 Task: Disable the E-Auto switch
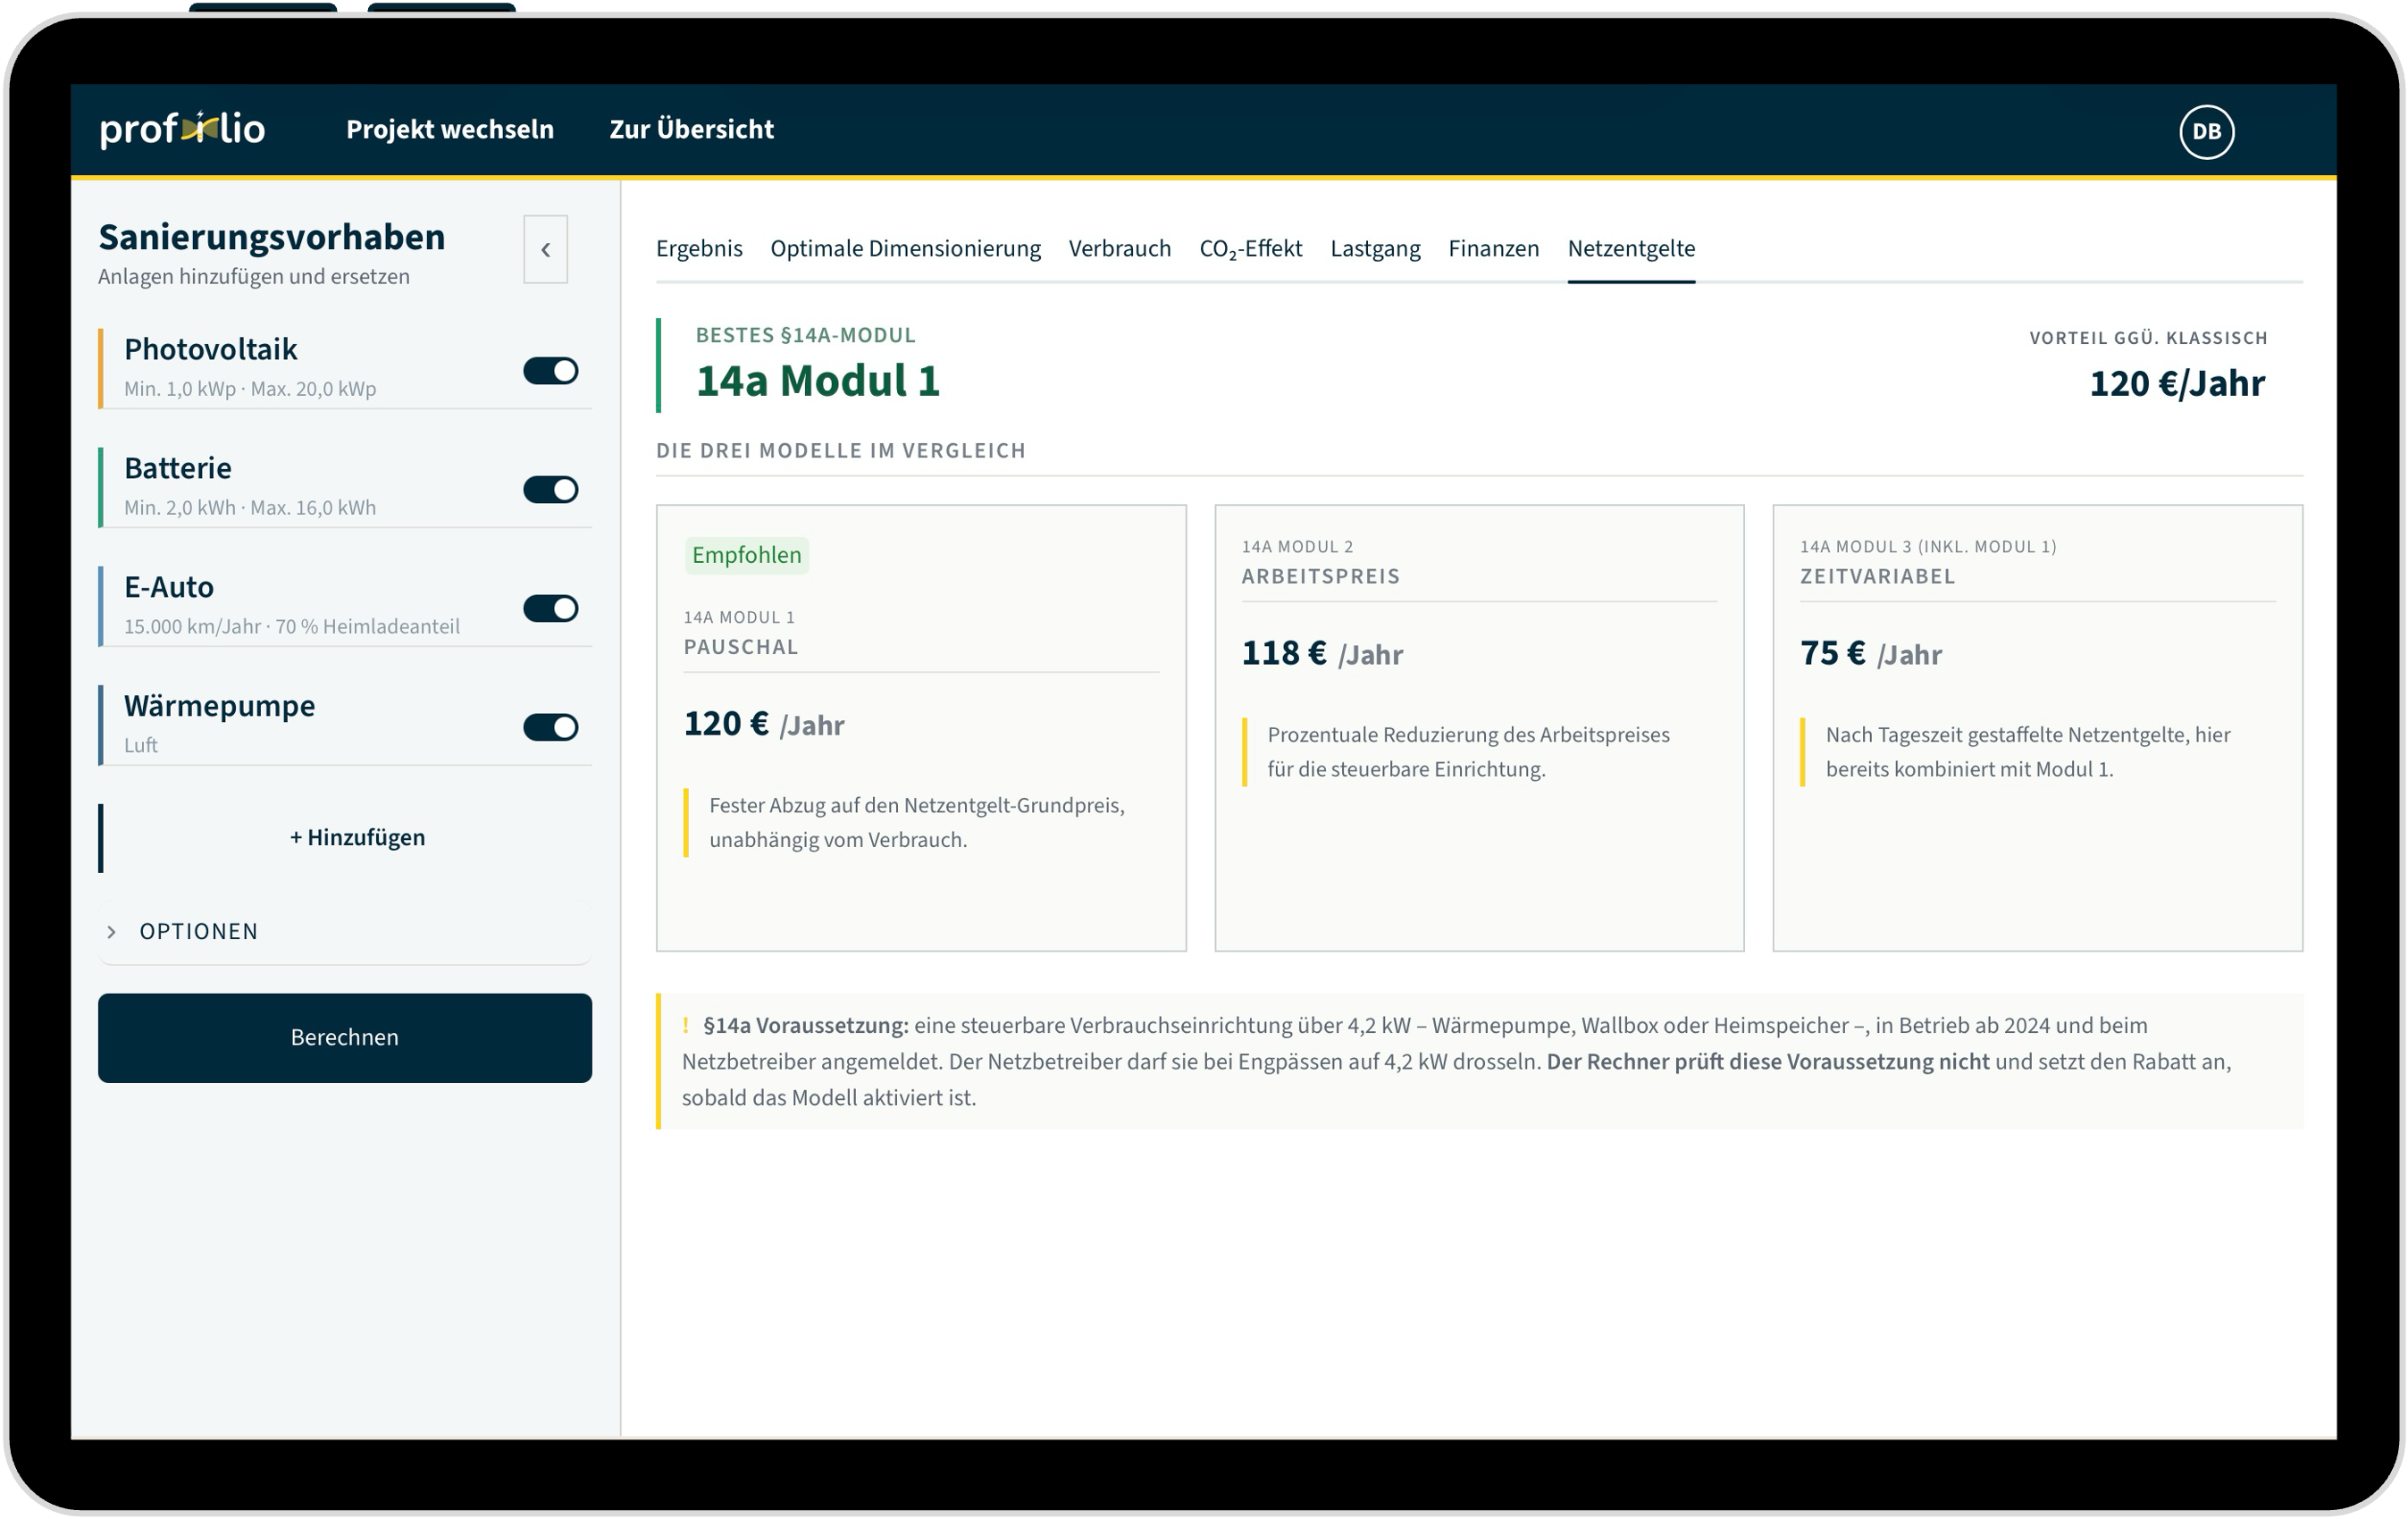tap(550, 608)
